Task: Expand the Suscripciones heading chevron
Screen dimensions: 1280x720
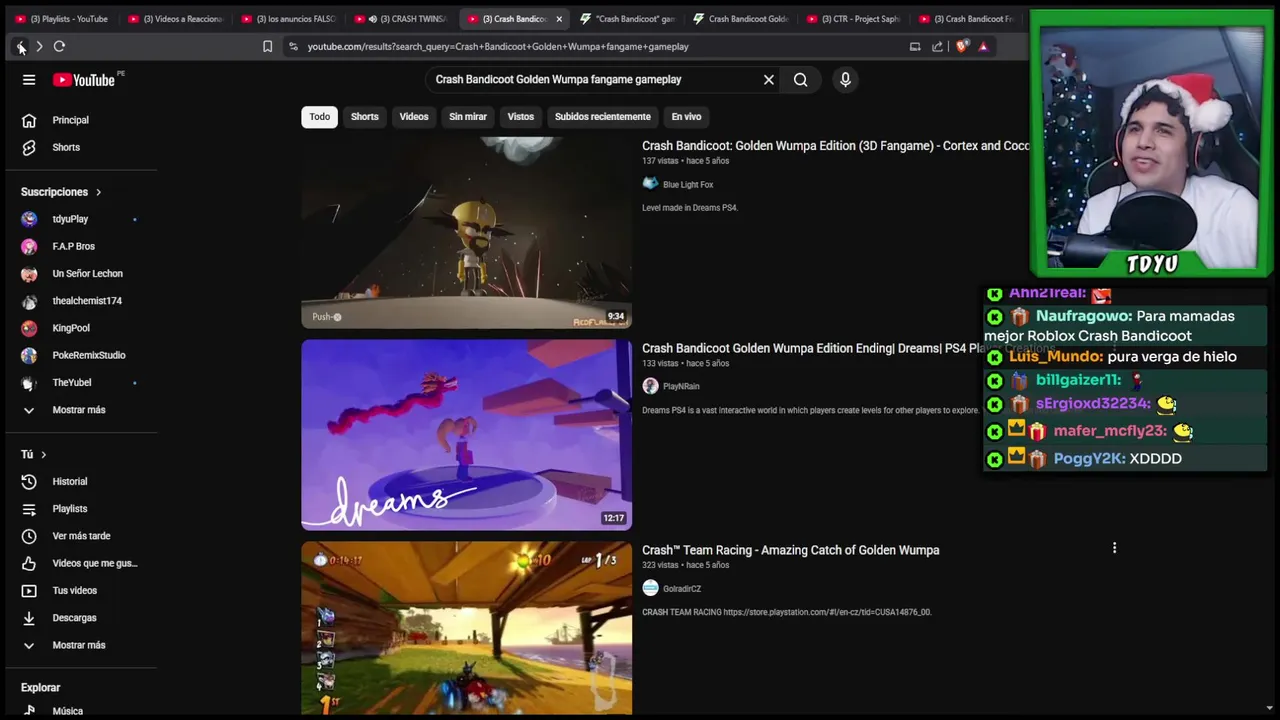Action: coord(98,192)
